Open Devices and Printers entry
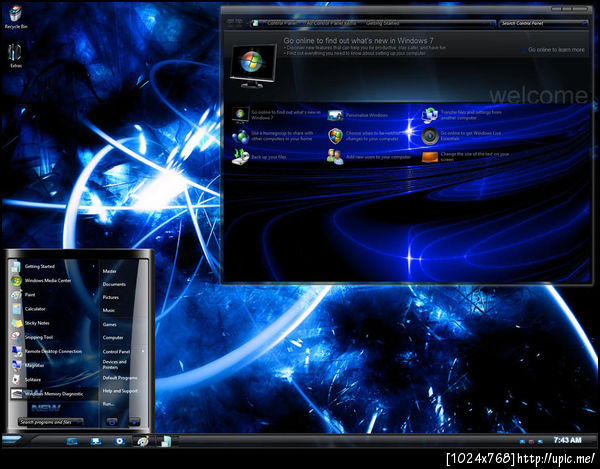Screen dimensions: 600x469 [114, 365]
